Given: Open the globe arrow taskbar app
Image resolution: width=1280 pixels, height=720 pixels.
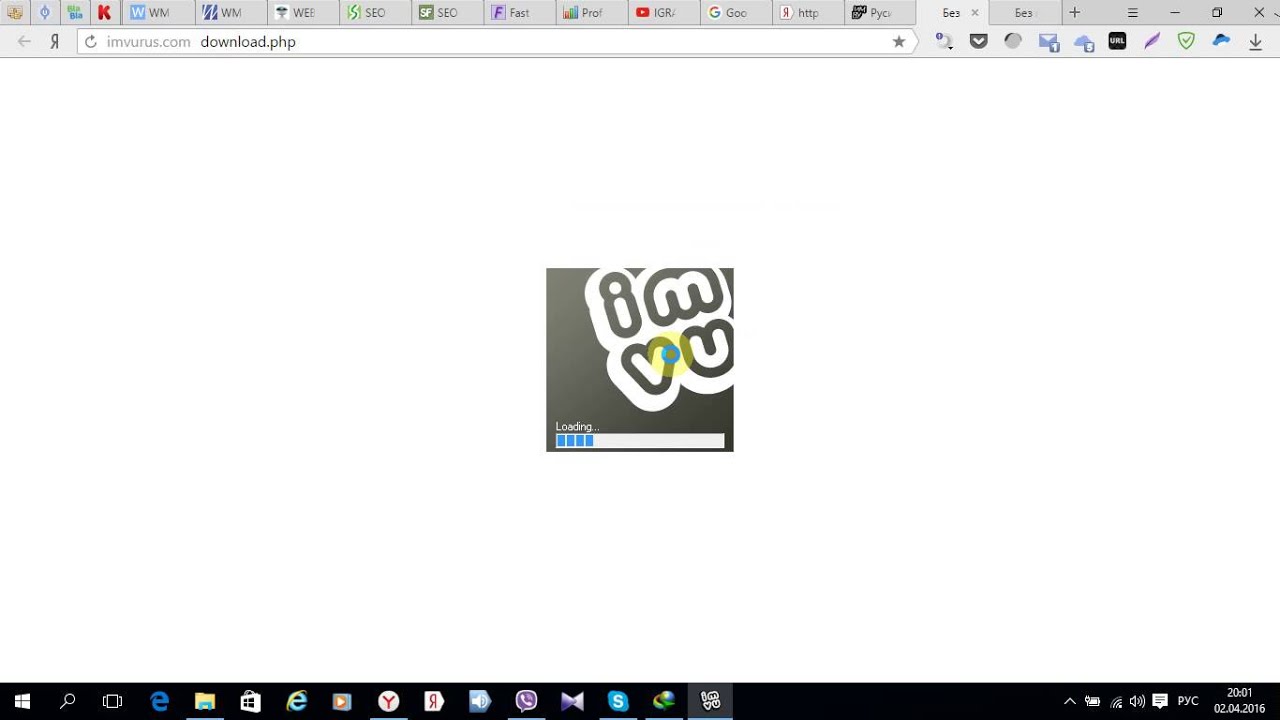Looking at the screenshot, I should [x=664, y=701].
